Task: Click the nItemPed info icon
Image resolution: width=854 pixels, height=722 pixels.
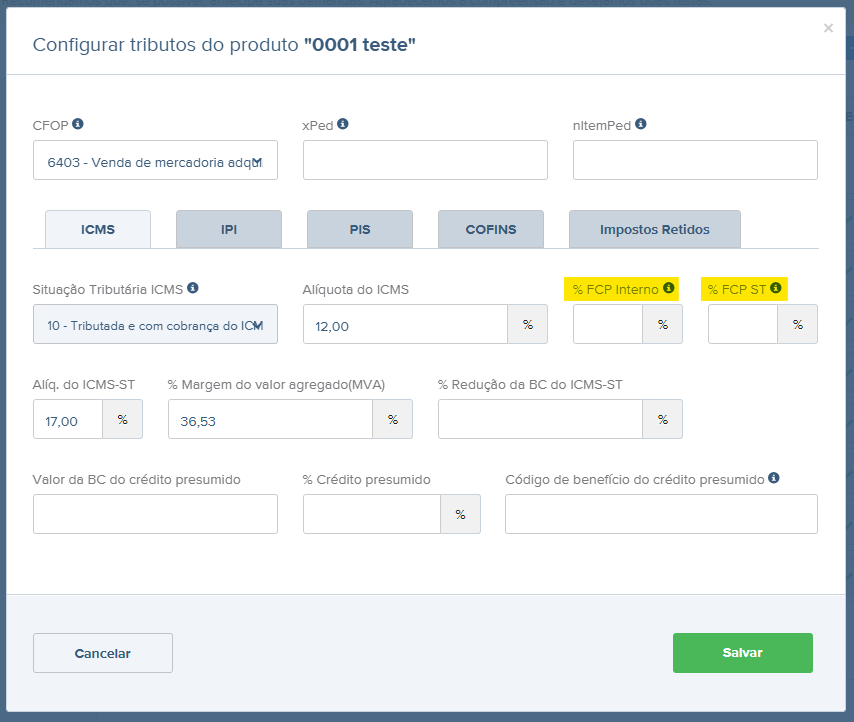Action: [641, 125]
